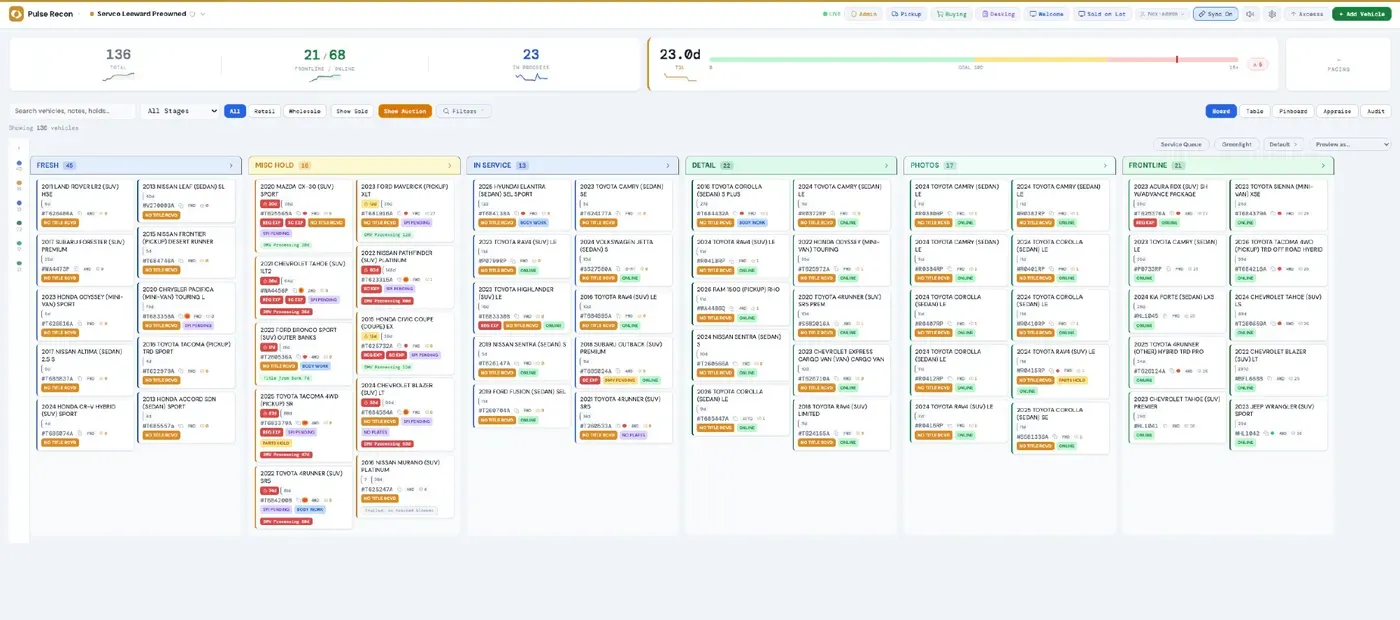This screenshot has height=620, width=1400.
Task: Switch to the Audit view
Action: coord(1376,111)
